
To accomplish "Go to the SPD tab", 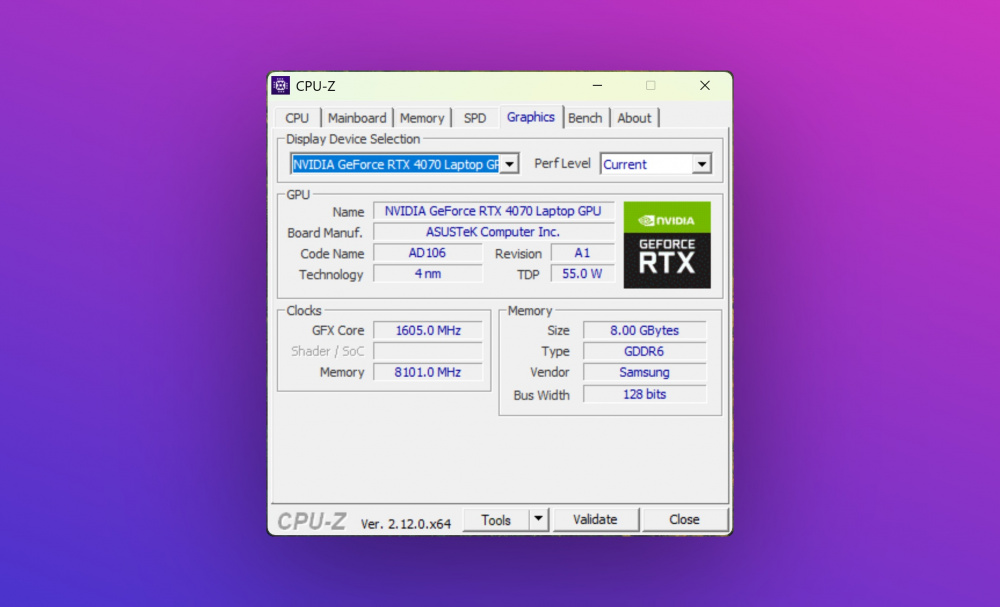I will pyautogui.click(x=475, y=118).
